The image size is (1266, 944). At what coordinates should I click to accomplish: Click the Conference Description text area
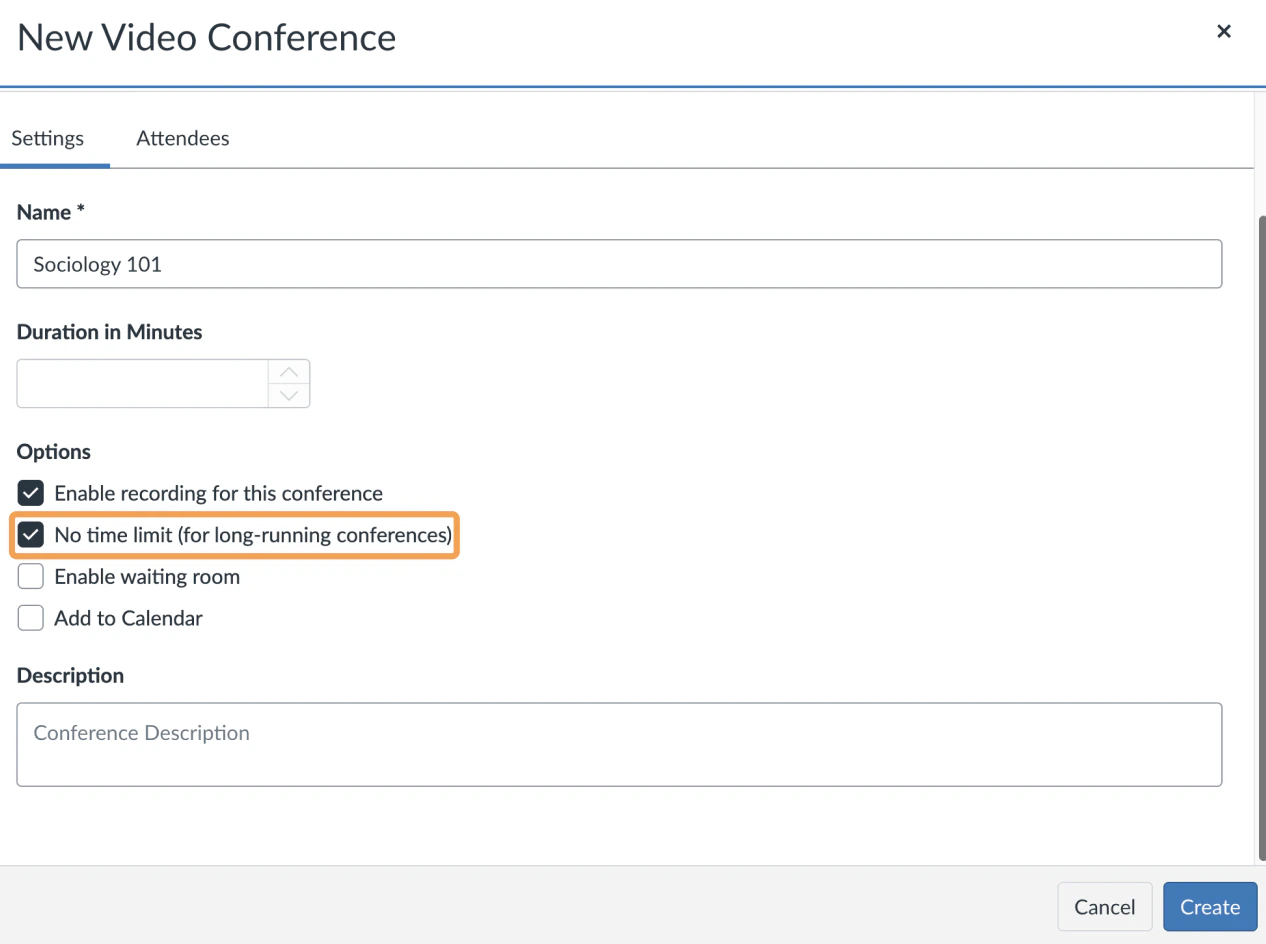click(619, 744)
